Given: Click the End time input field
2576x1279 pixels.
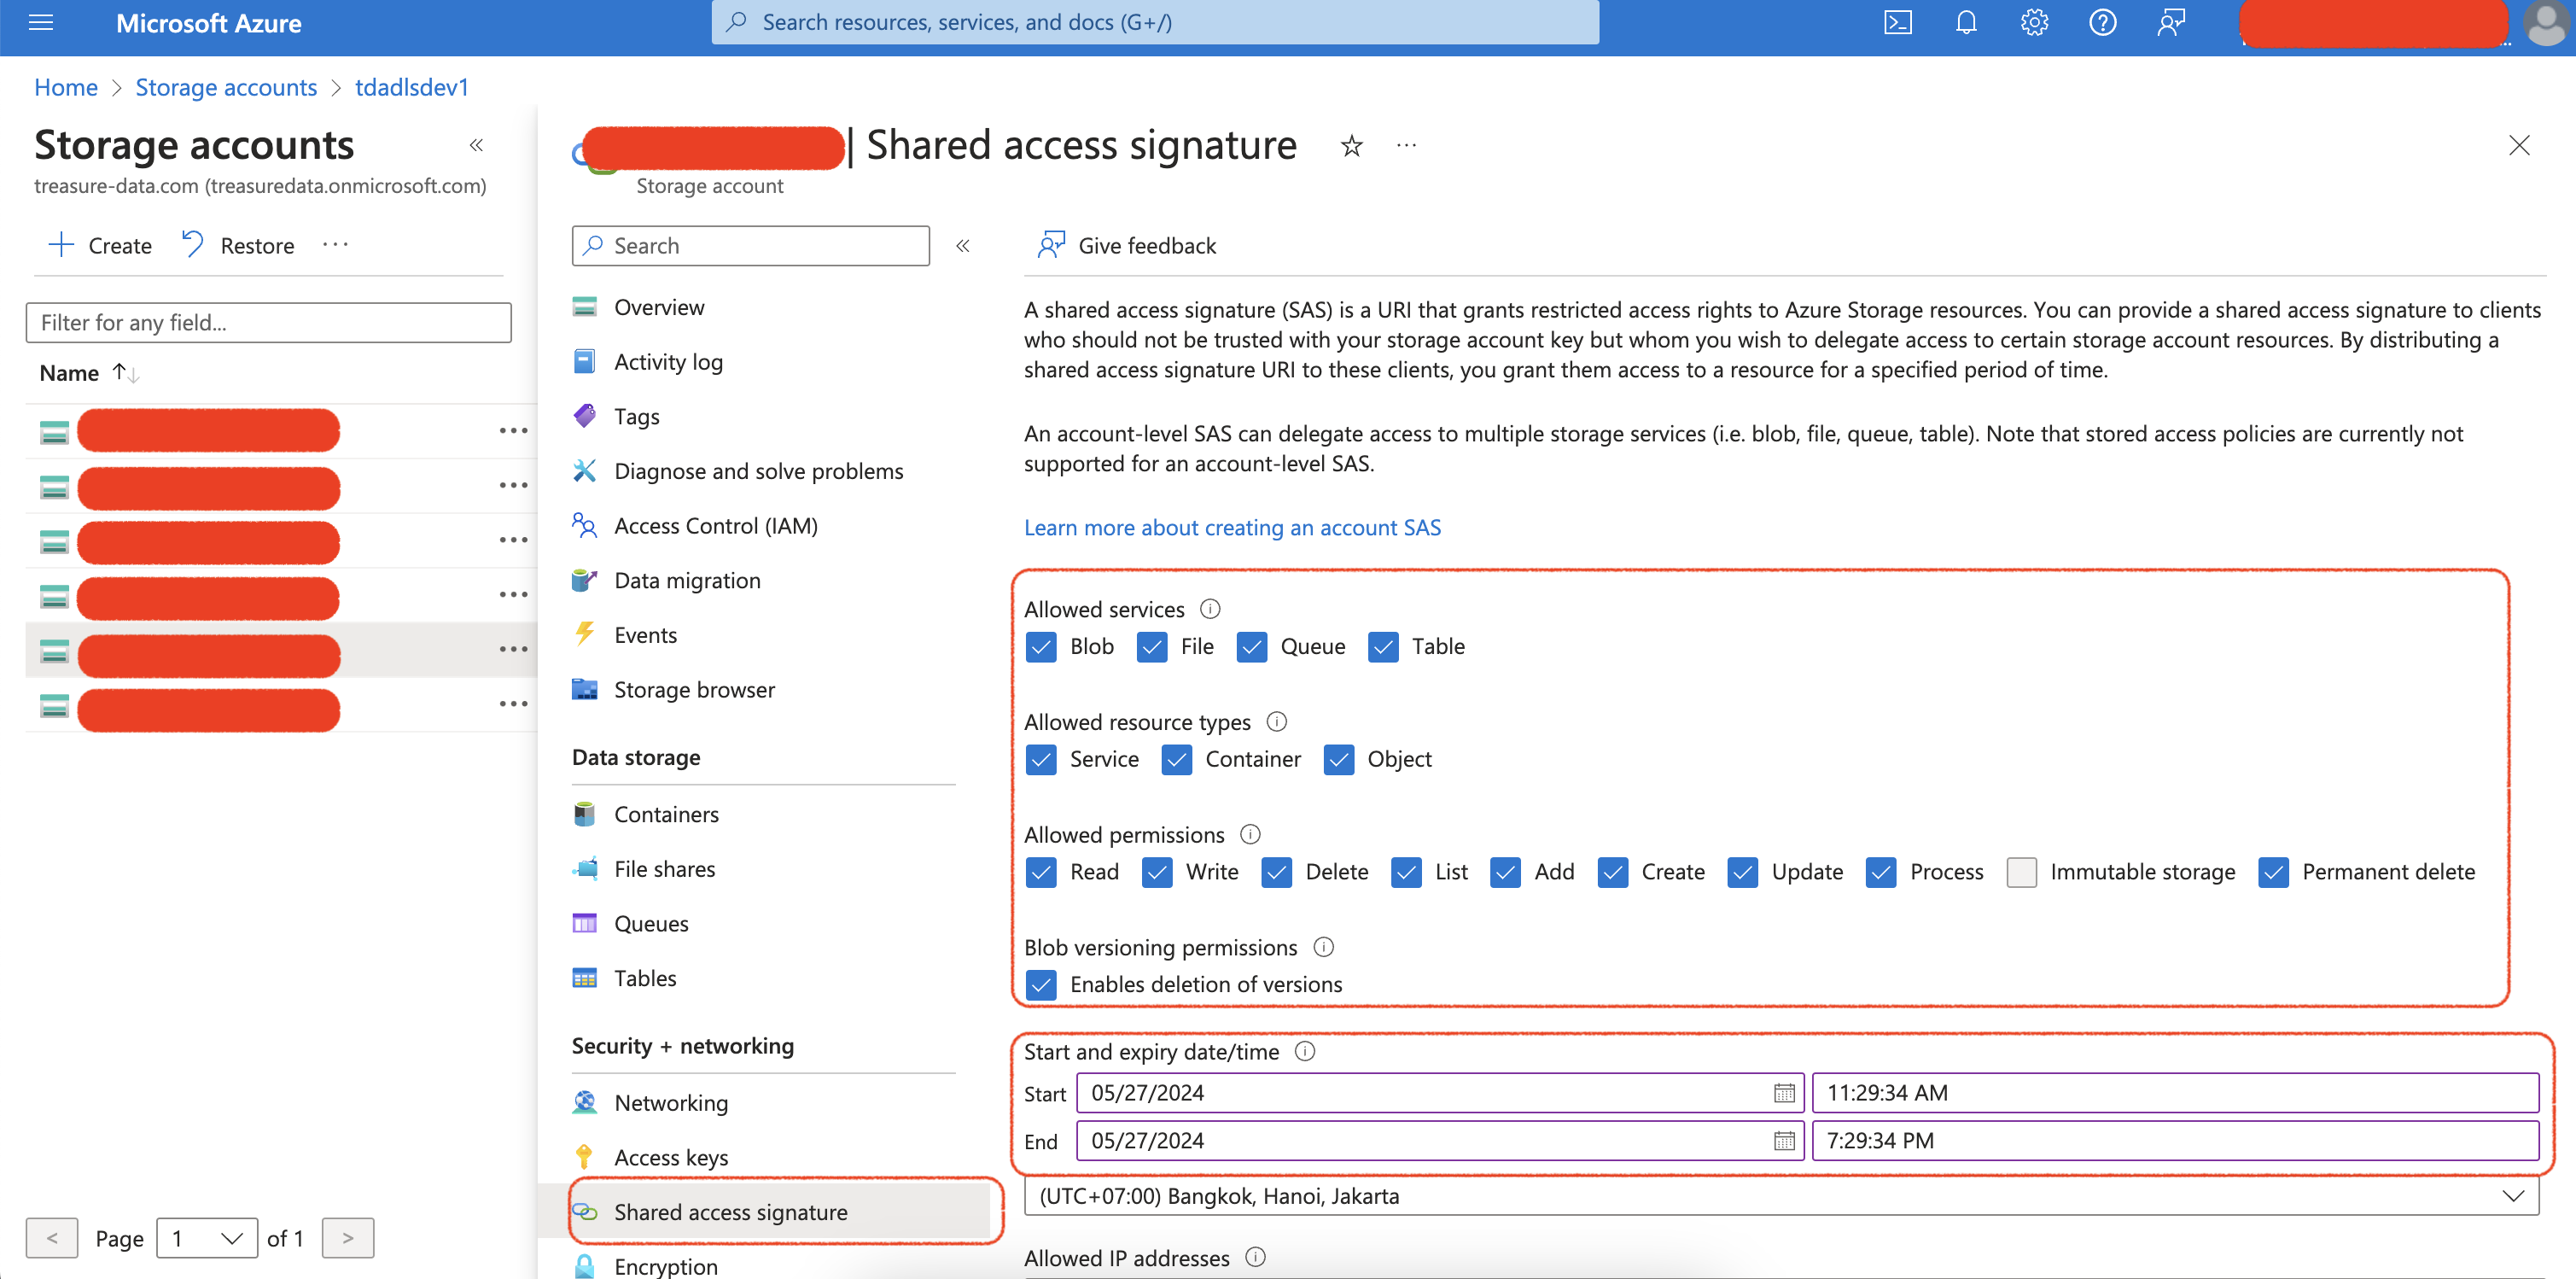Looking at the screenshot, I should coord(2175,1141).
